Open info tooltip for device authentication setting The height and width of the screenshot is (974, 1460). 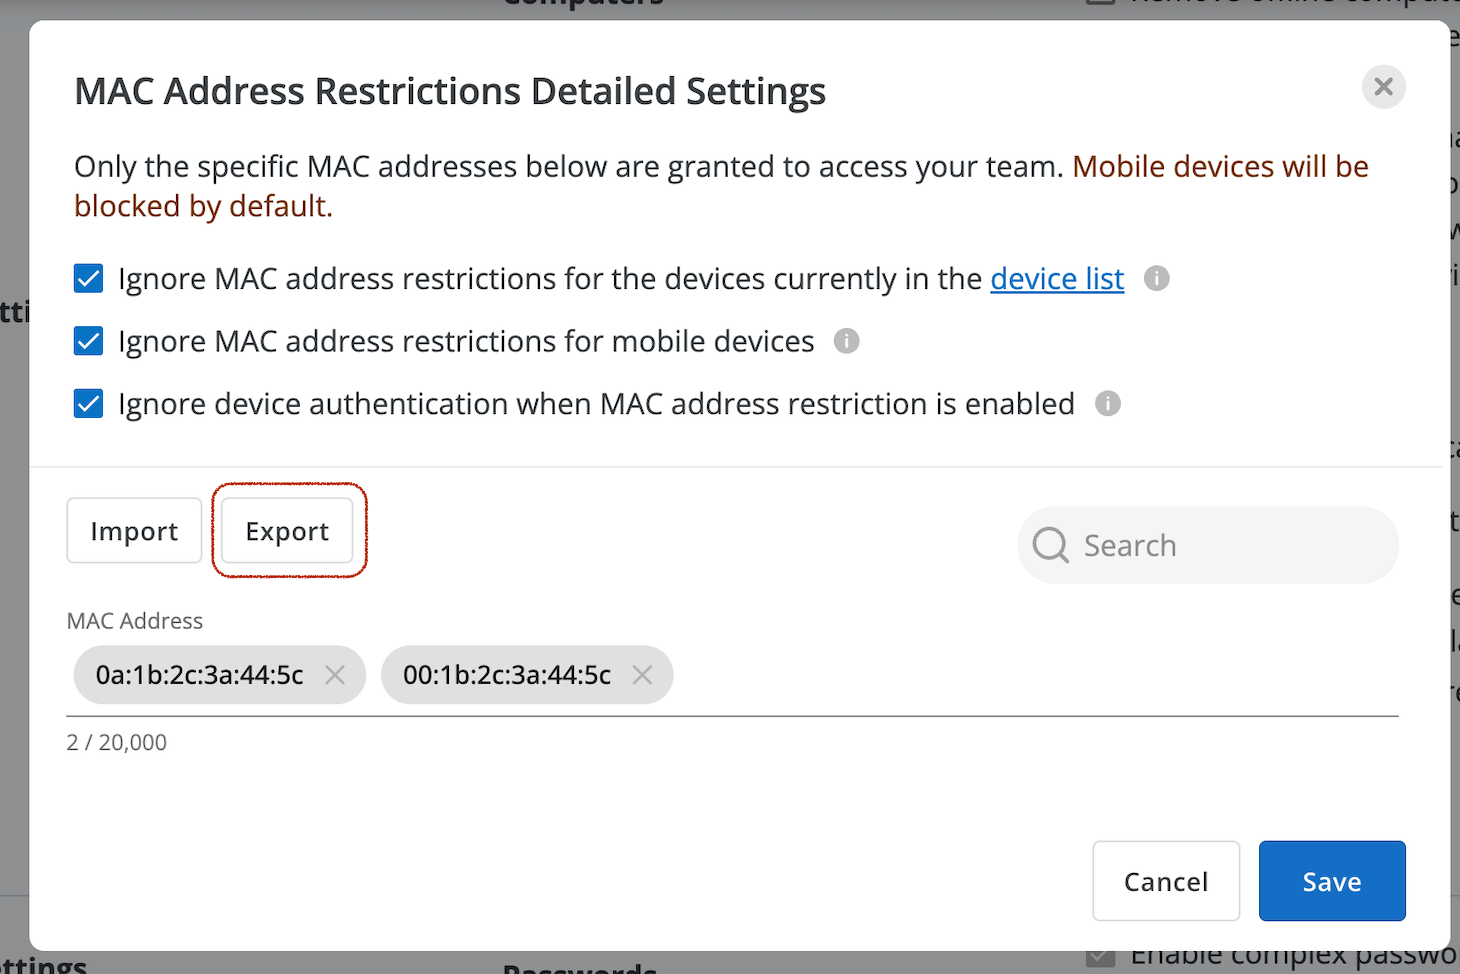click(1107, 403)
